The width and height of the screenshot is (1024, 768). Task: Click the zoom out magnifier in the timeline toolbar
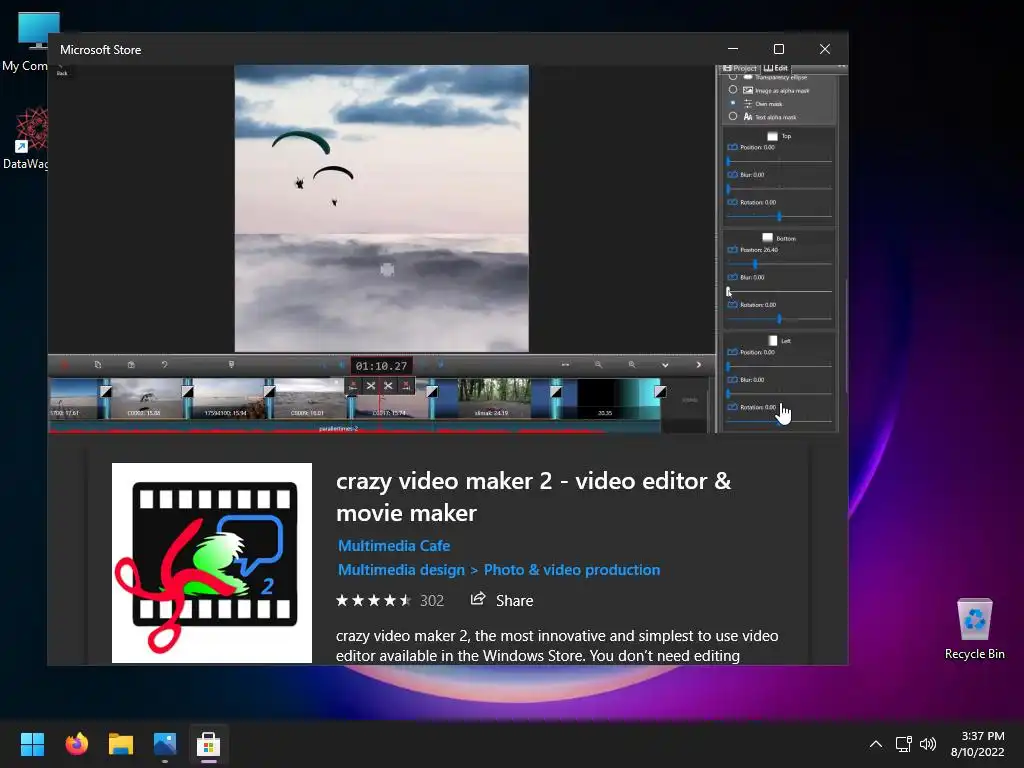[598, 365]
